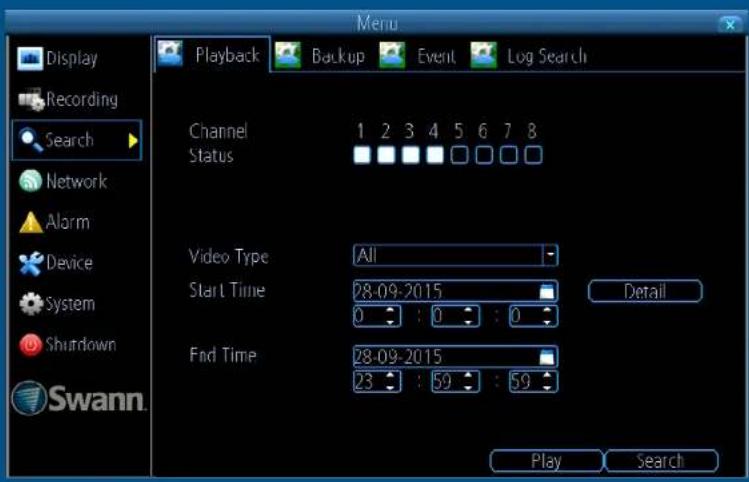The image size is (749, 482).
Task: Switch to the Log Search tab
Action: click(529, 56)
